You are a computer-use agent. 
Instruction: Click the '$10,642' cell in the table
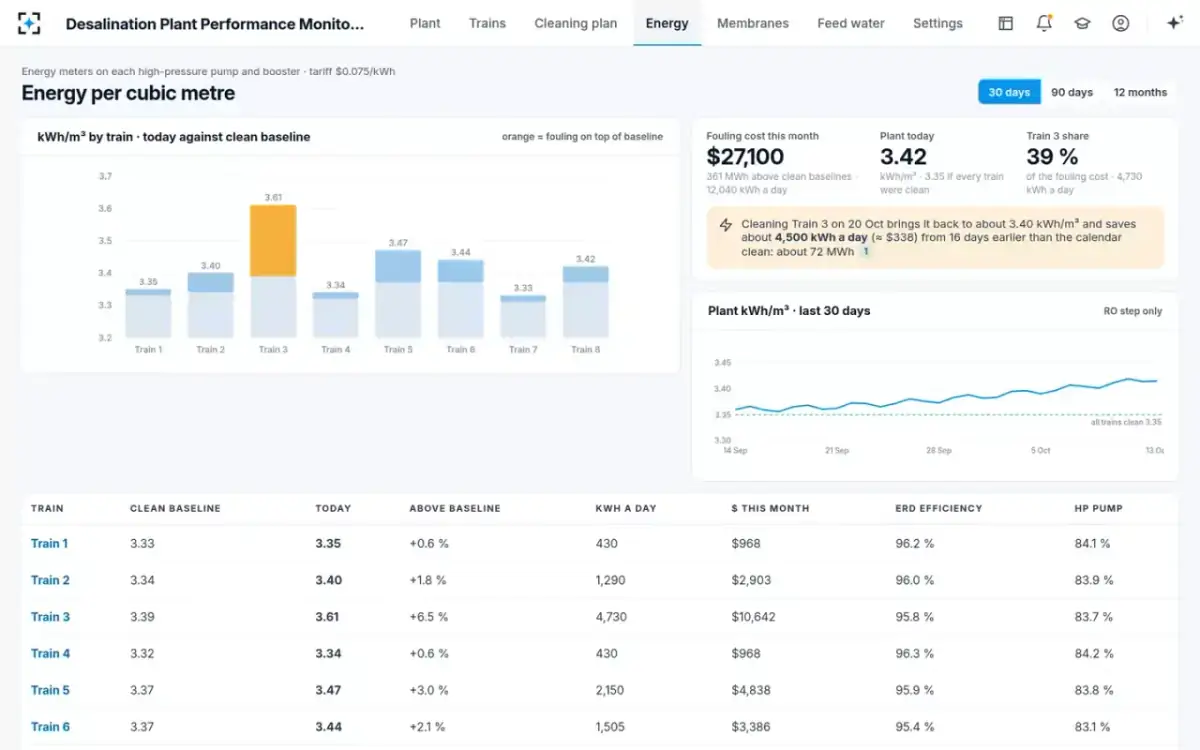pyautogui.click(x=753, y=617)
